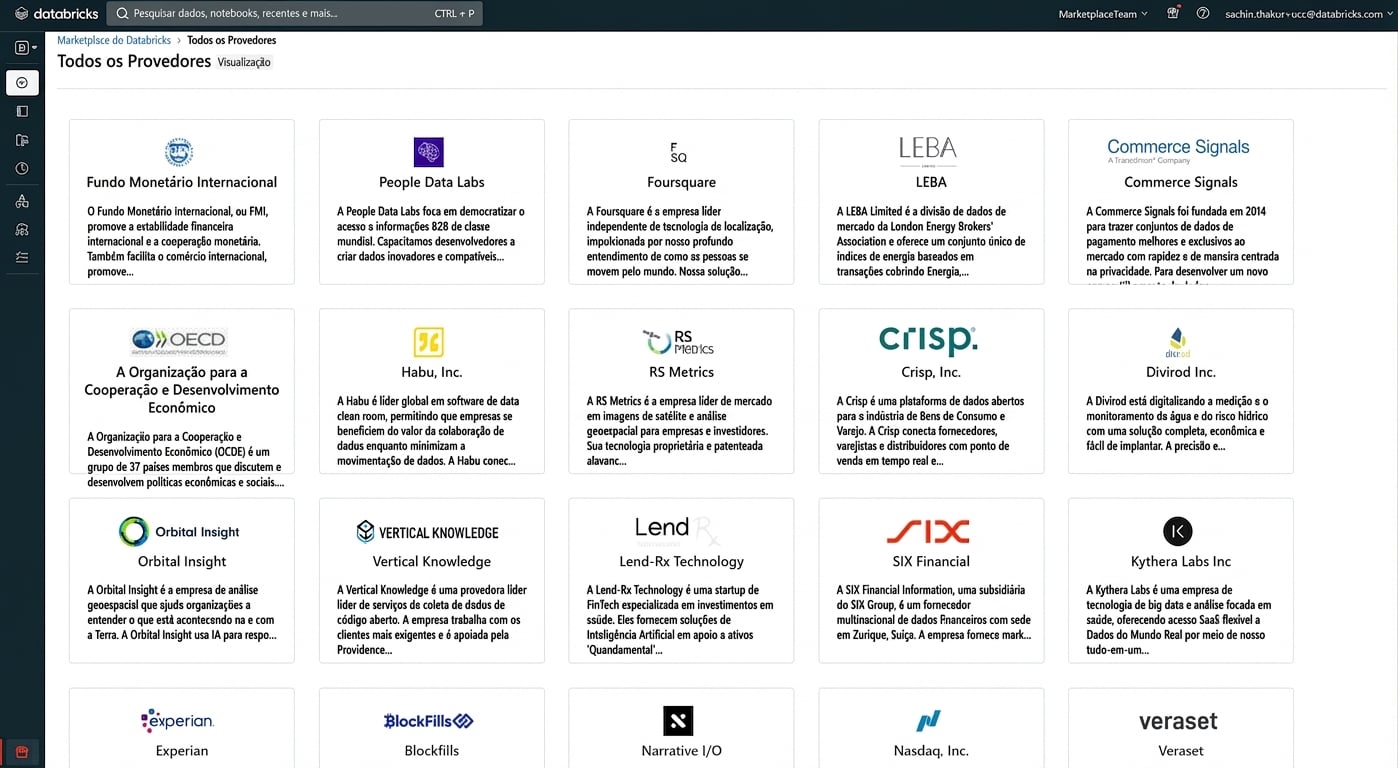Go to 'Marketplace do Databricks' breadcrumb link
The image size is (1398, 768).
point(114,40)
